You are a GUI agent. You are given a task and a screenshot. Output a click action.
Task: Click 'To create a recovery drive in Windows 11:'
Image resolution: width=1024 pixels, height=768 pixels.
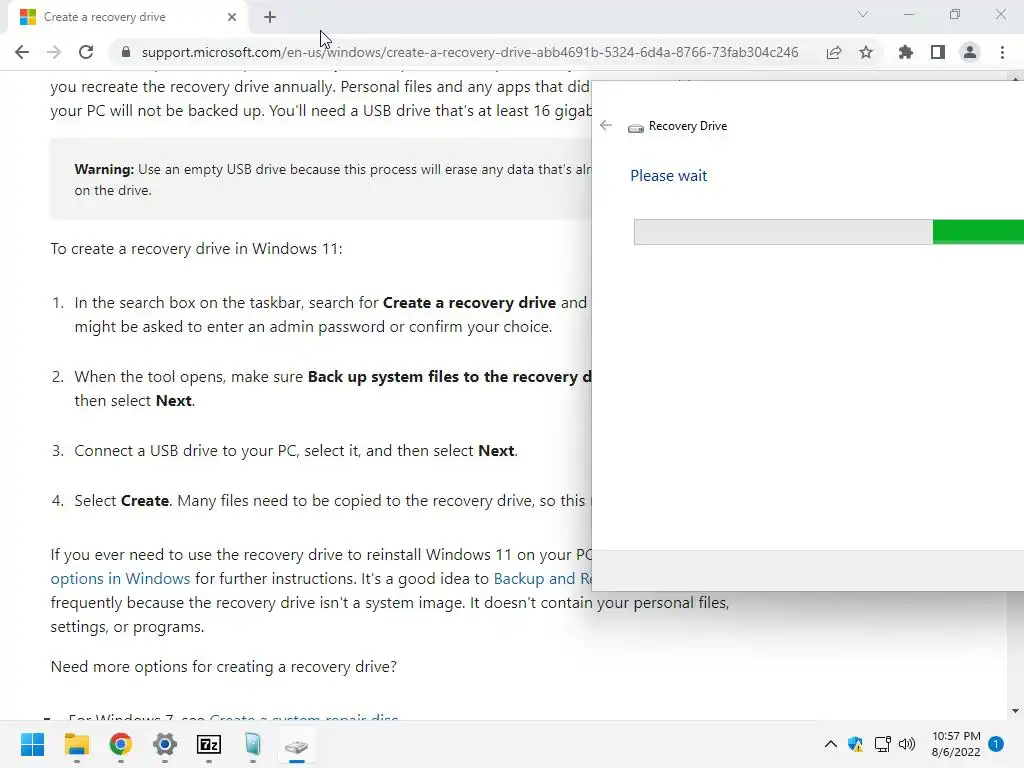[196, 249]
